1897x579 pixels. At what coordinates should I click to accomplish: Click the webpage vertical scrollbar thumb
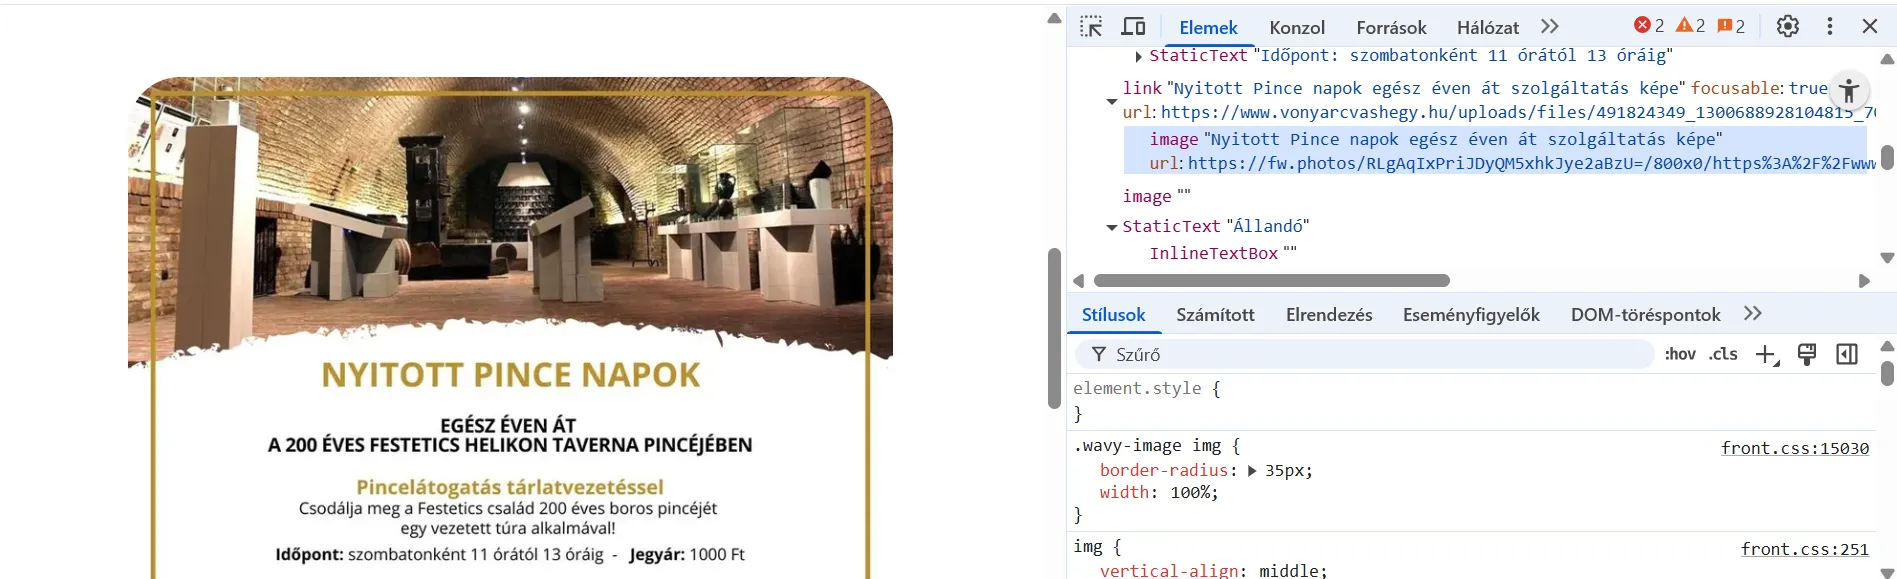[1053, 328]
